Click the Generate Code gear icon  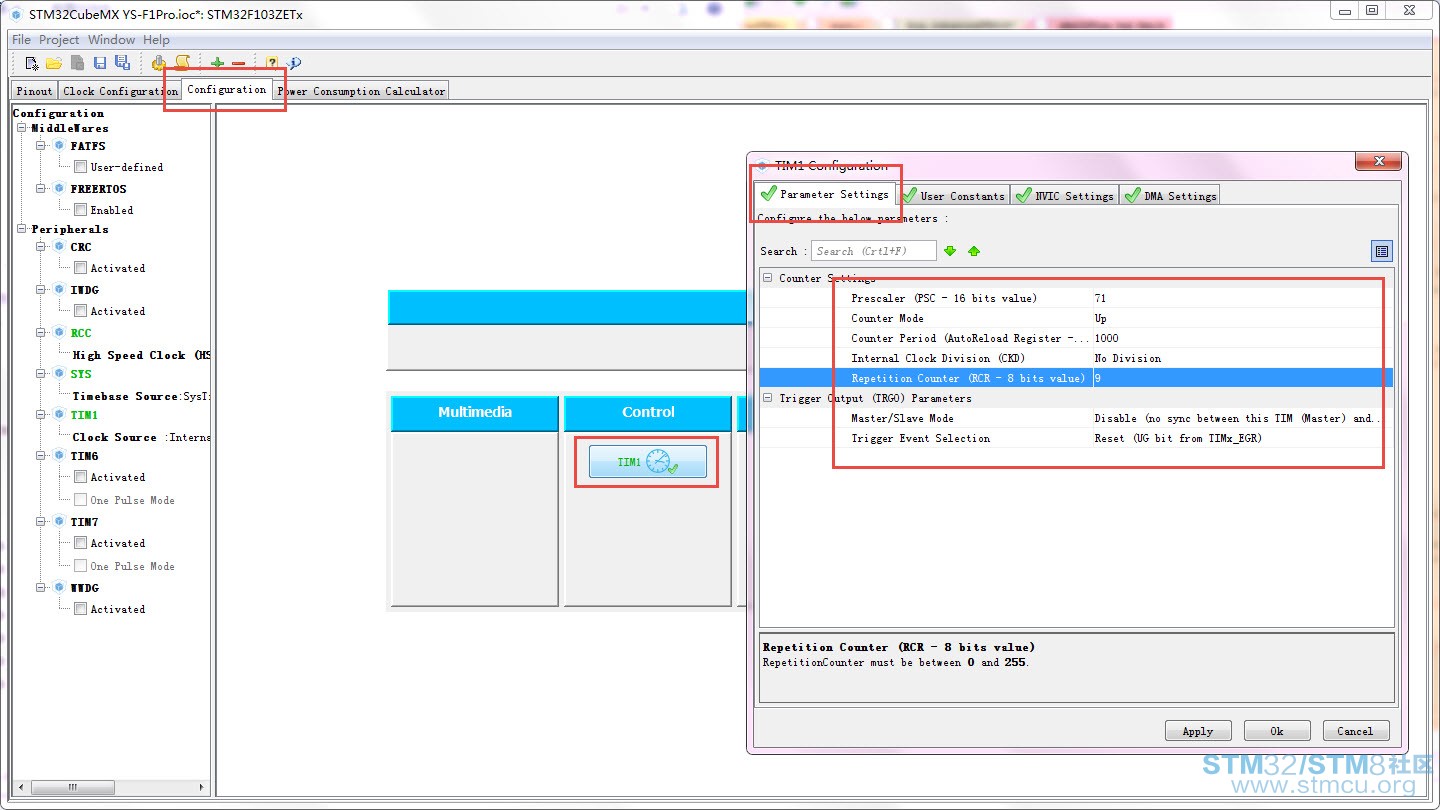[x=159, y=63]
